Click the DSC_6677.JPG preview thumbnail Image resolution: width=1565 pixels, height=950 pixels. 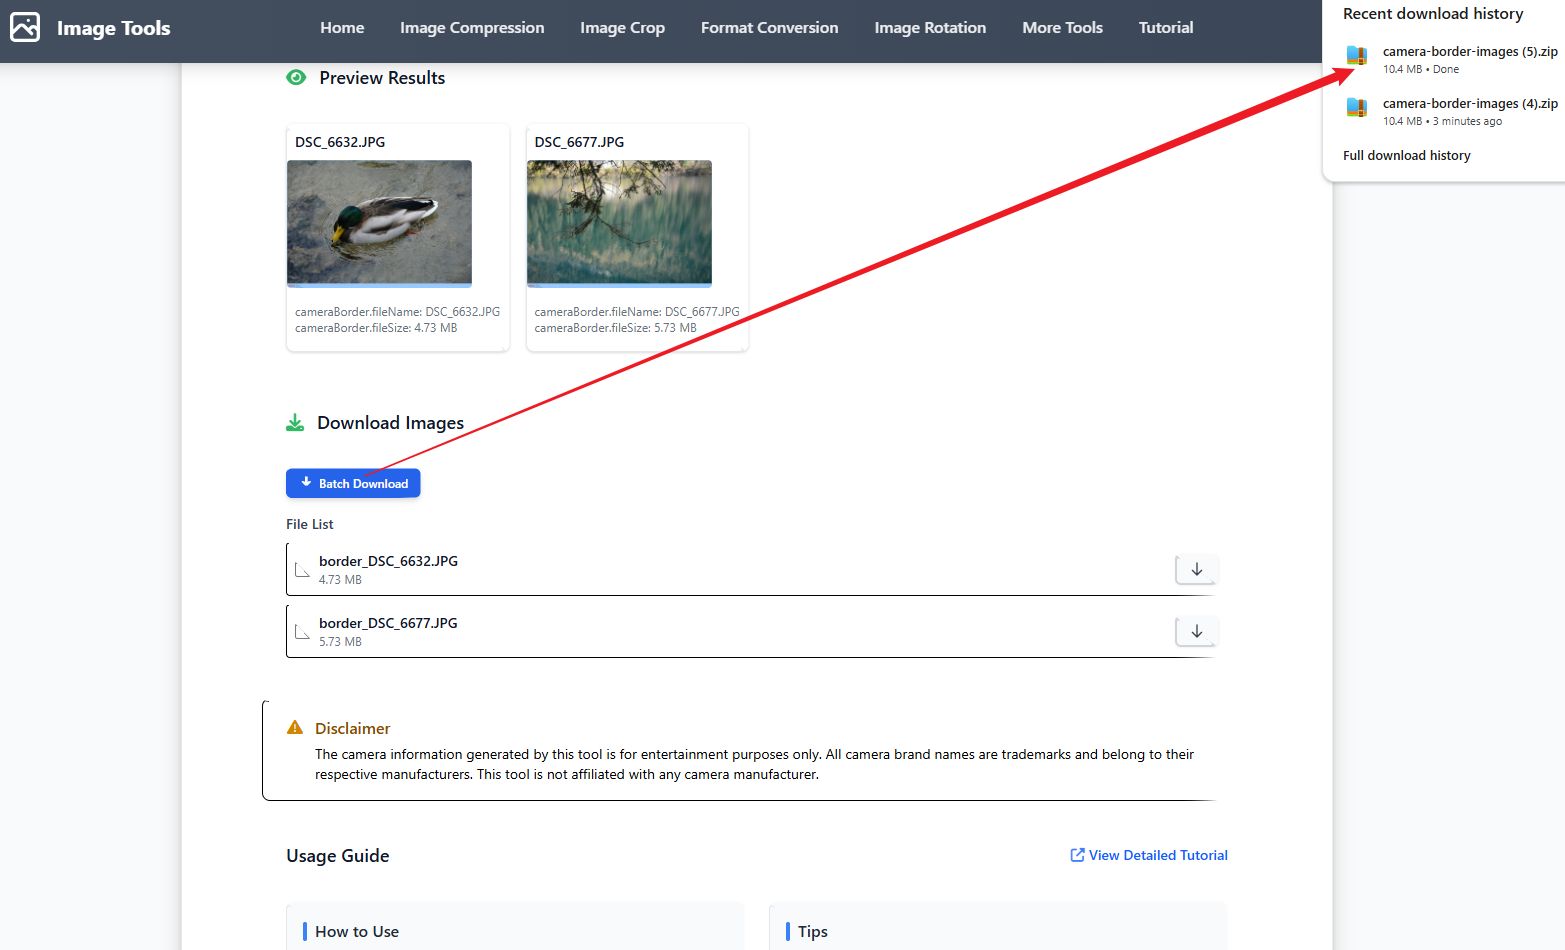pos(619,223)
